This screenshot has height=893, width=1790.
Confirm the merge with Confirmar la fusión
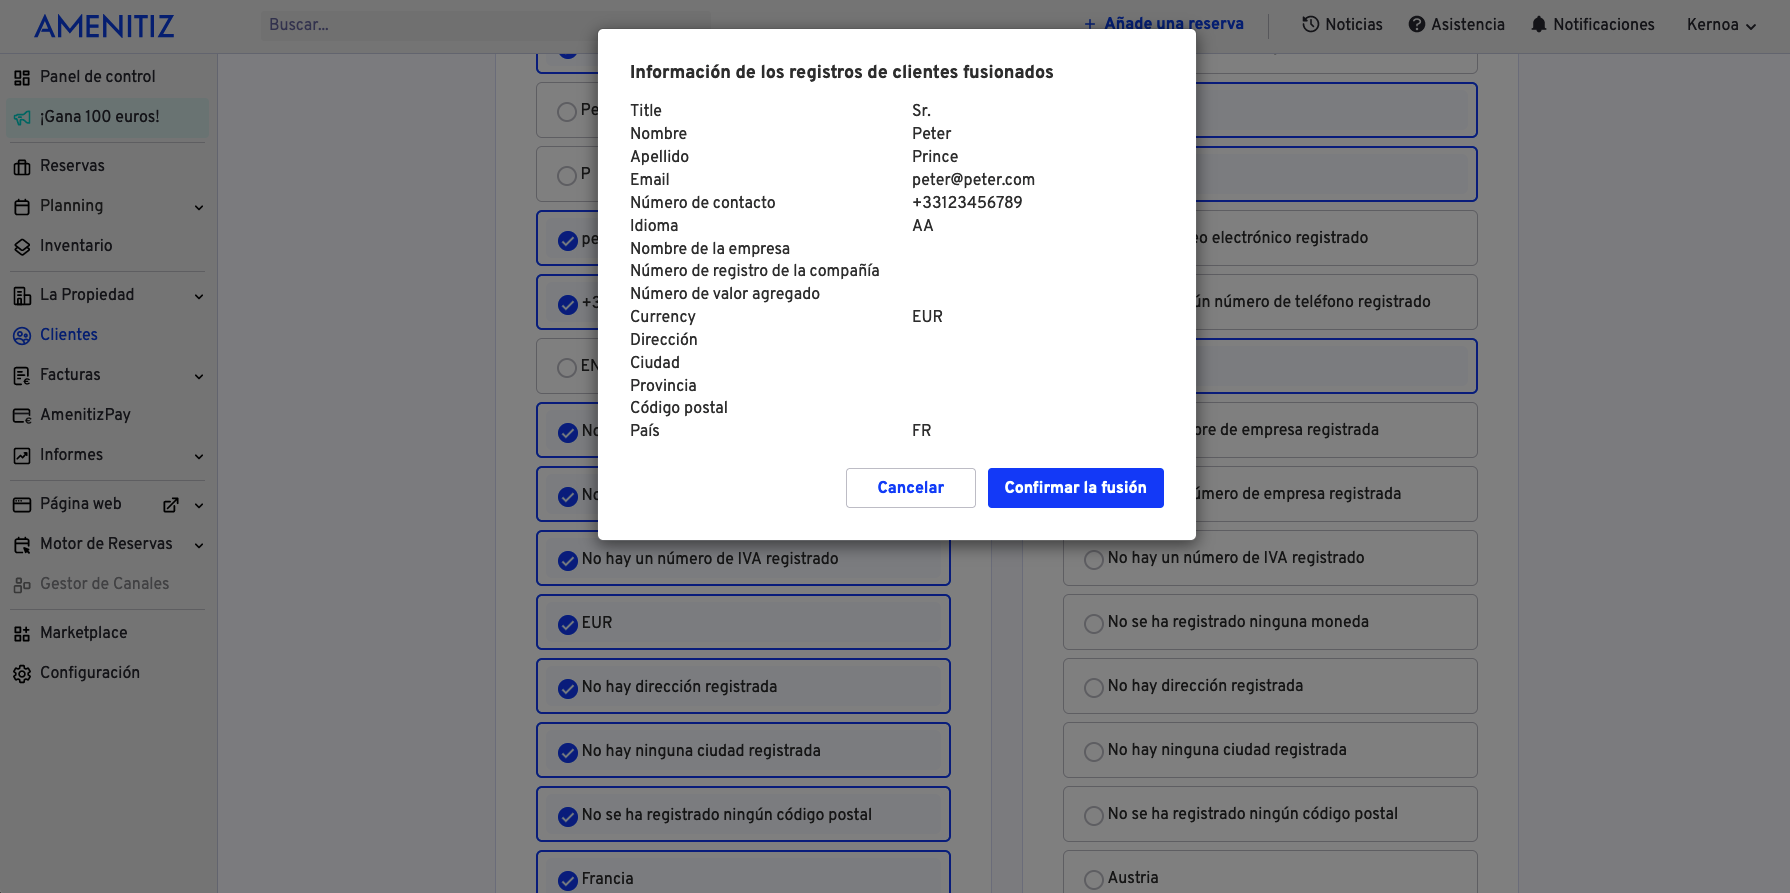click(1075, 488)
